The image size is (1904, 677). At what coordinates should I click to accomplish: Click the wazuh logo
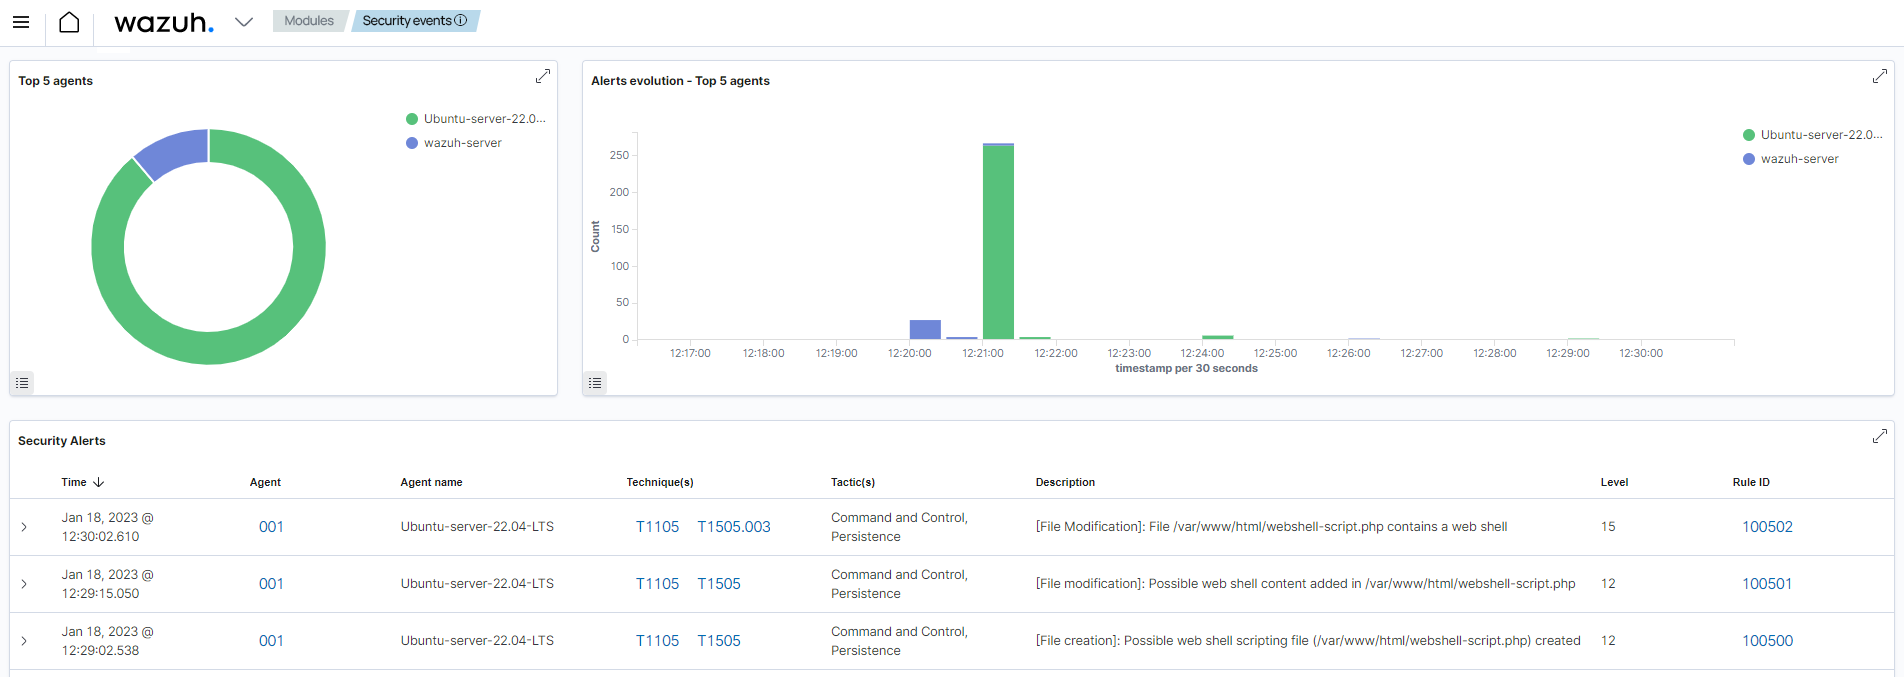[164, 22]
